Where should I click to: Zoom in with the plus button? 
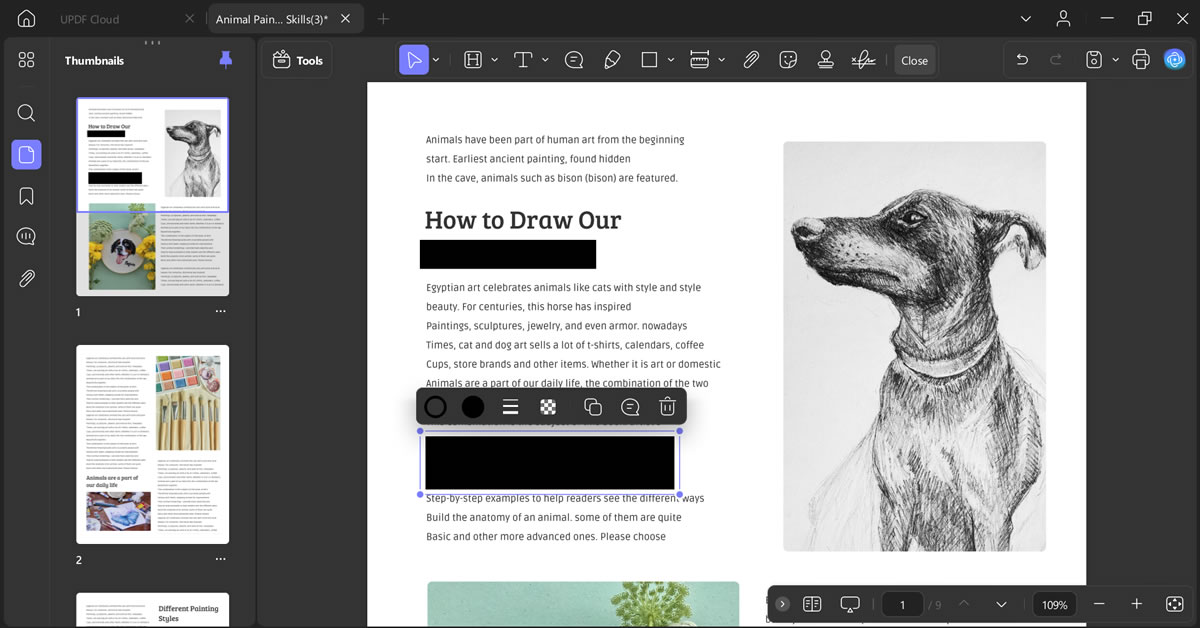1136,604
